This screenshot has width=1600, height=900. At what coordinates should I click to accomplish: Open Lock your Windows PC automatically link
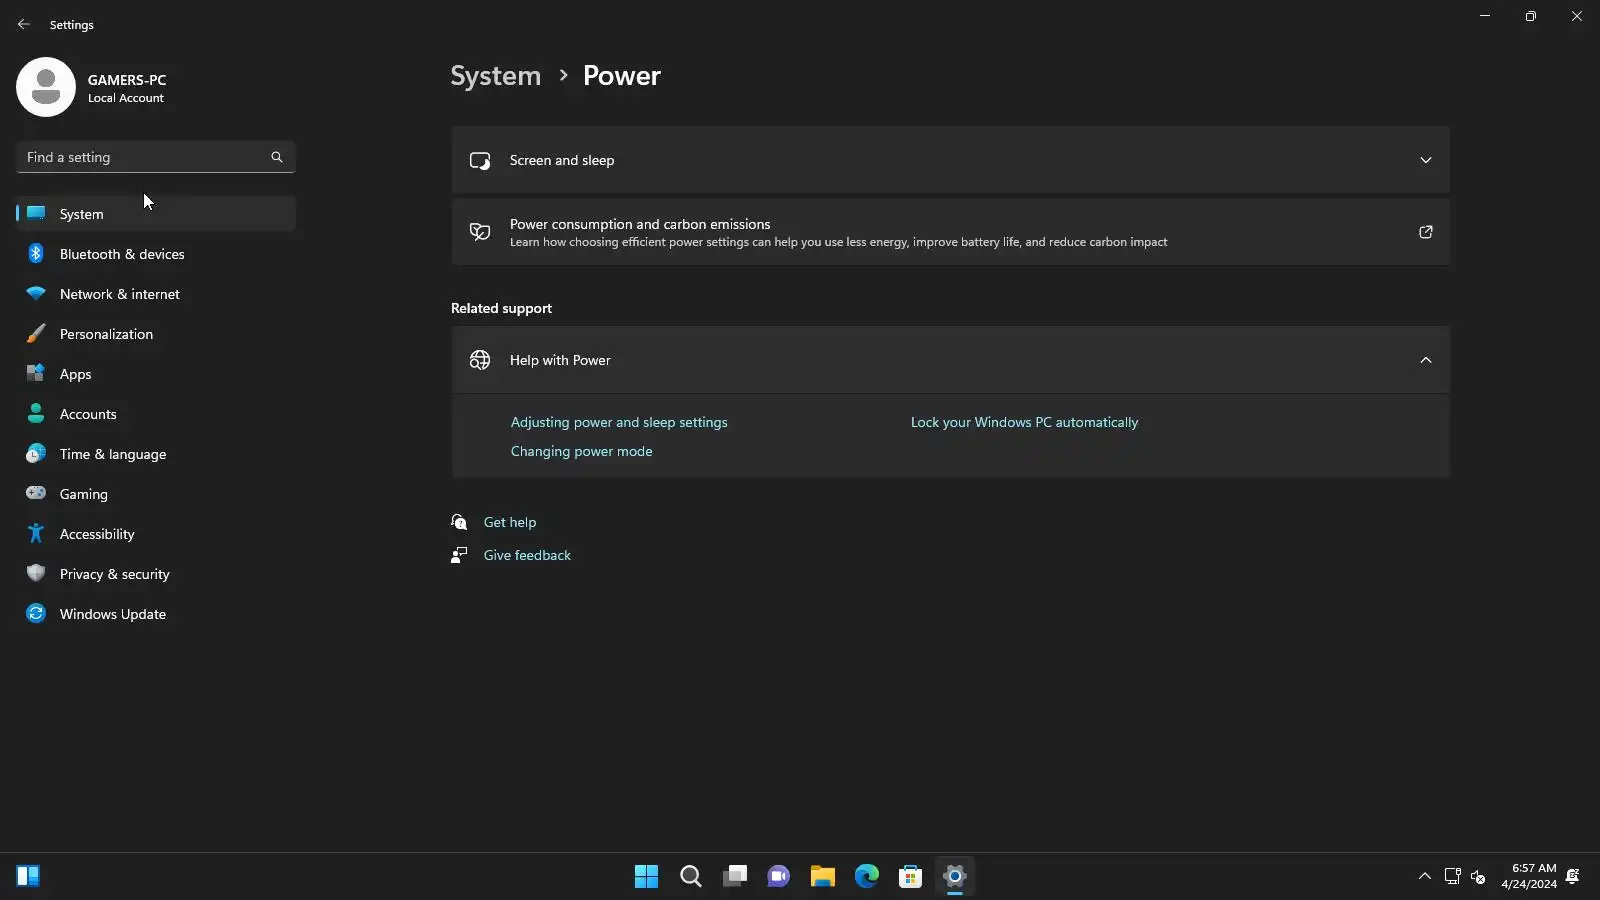pos(1024,422)
